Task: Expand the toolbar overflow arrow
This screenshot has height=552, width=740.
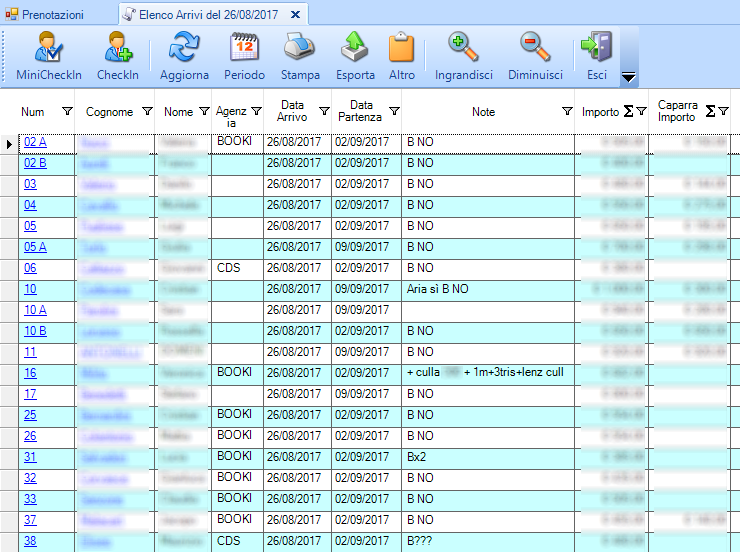Action: click(x=629, y=77)
